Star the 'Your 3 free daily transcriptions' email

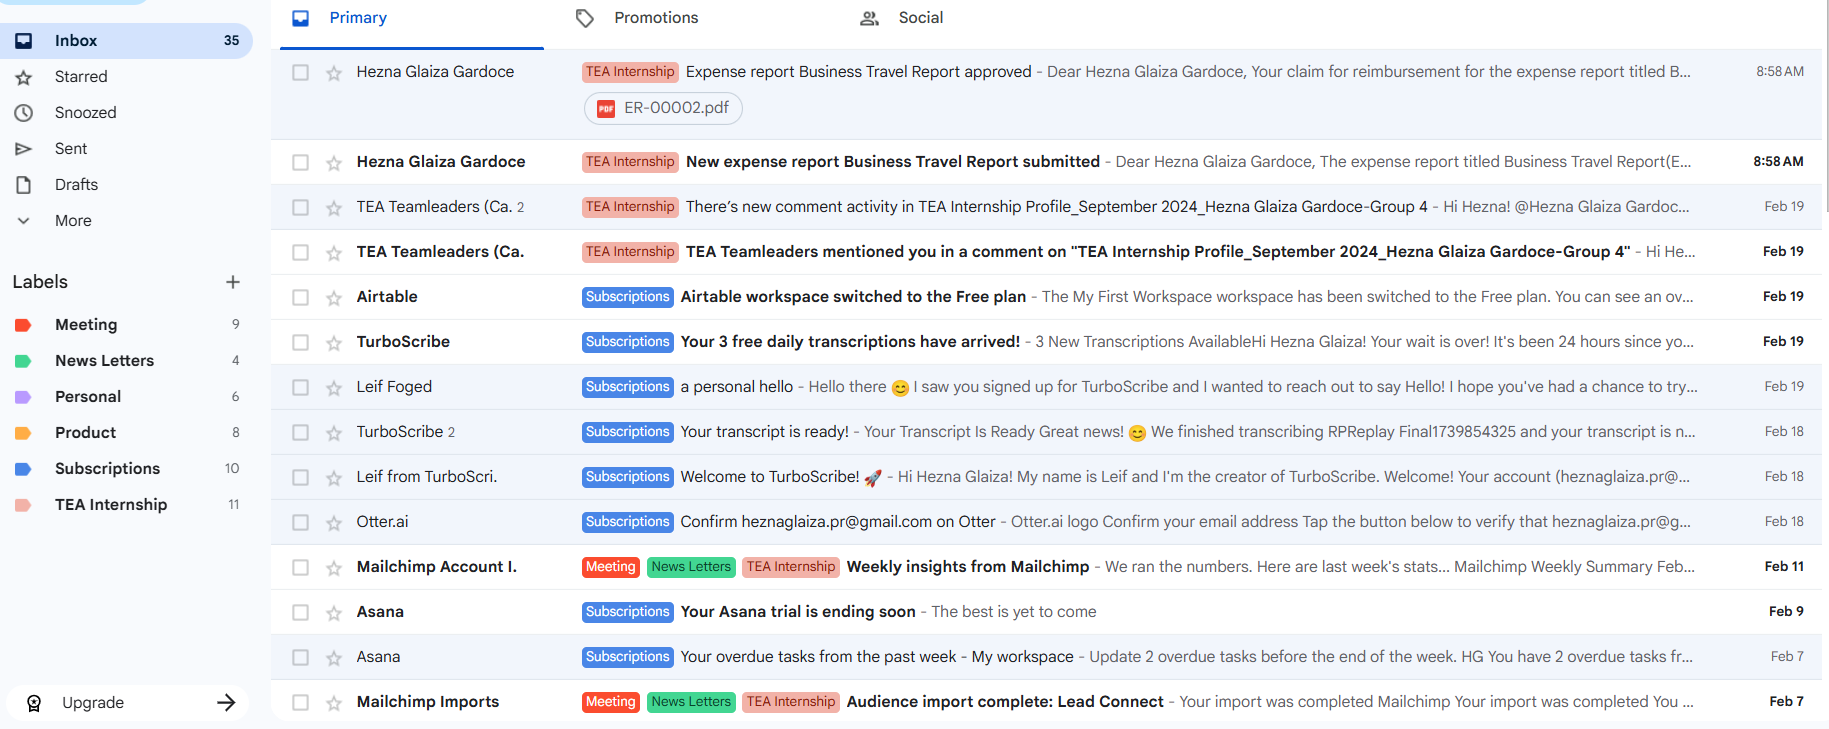[334, 343]
